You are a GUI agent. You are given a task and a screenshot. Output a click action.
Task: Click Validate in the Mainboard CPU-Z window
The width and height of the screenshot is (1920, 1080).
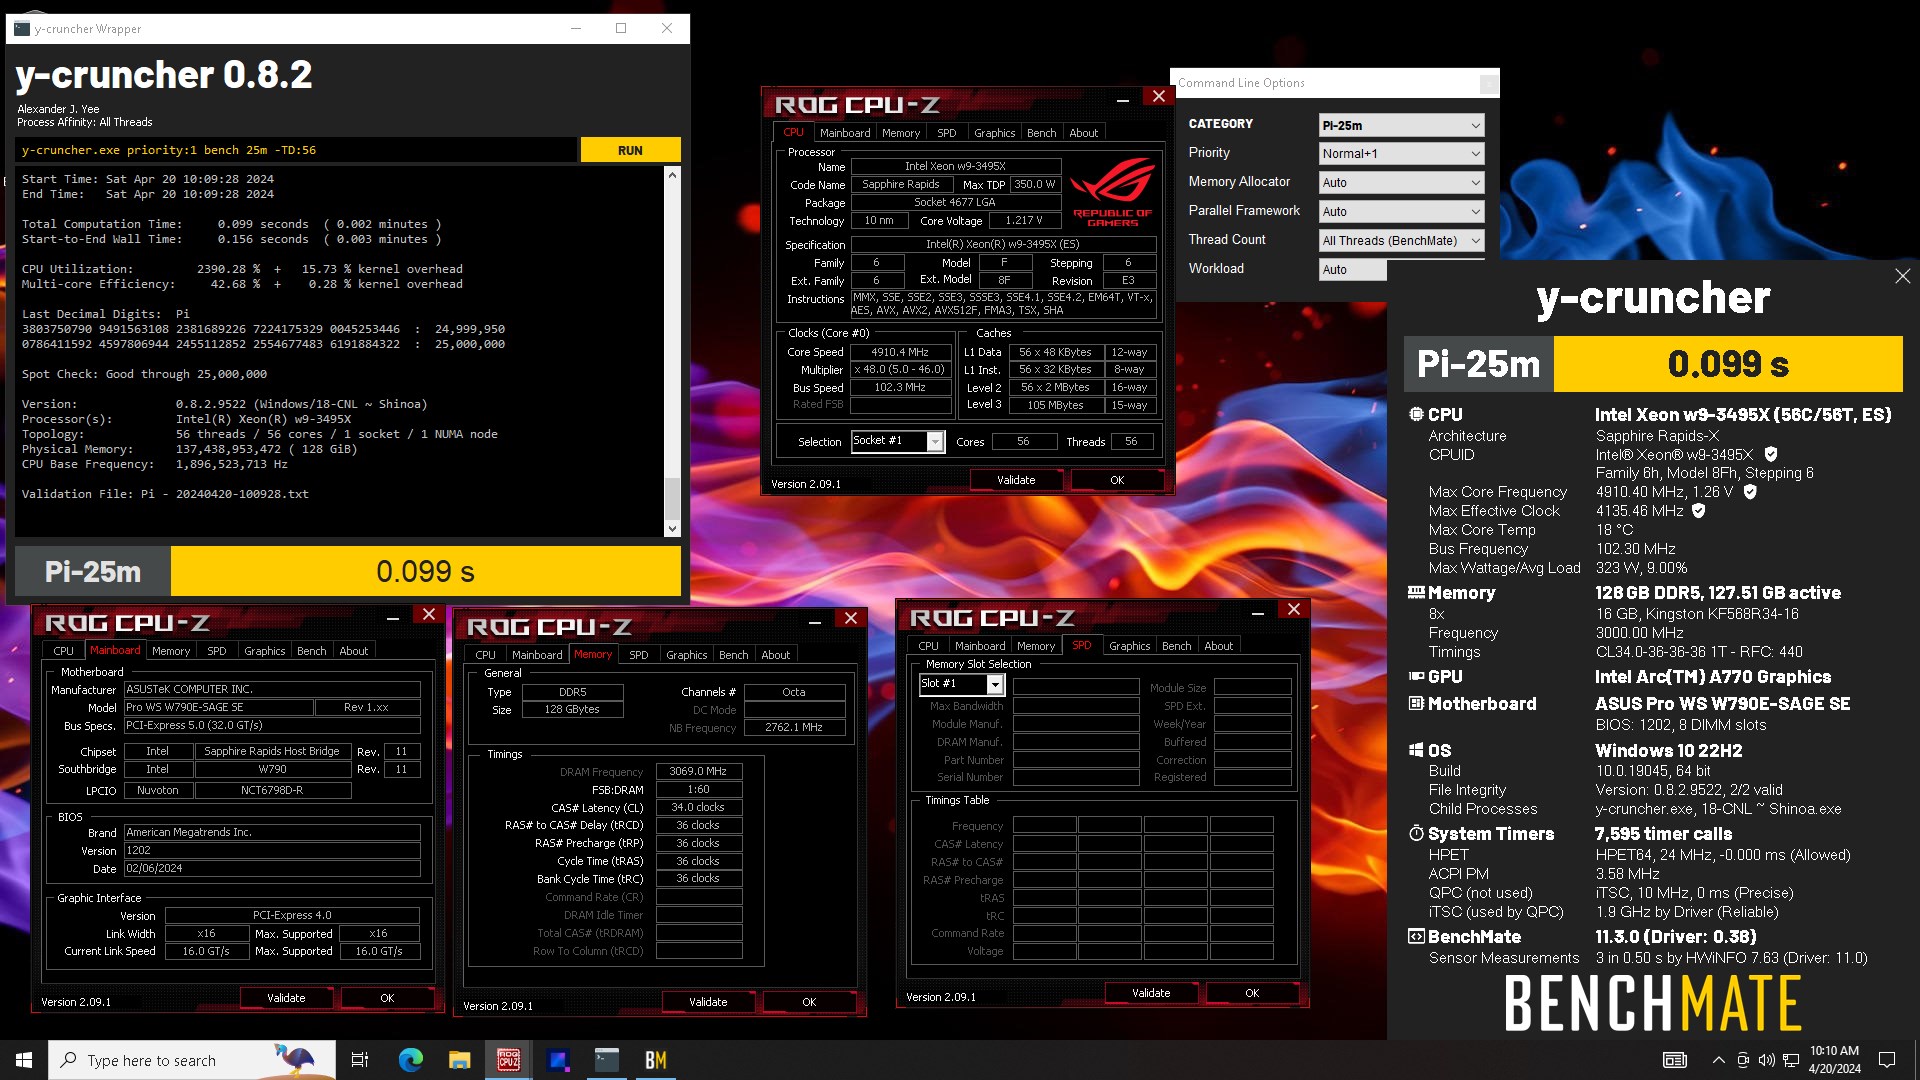tap(286, 998)
